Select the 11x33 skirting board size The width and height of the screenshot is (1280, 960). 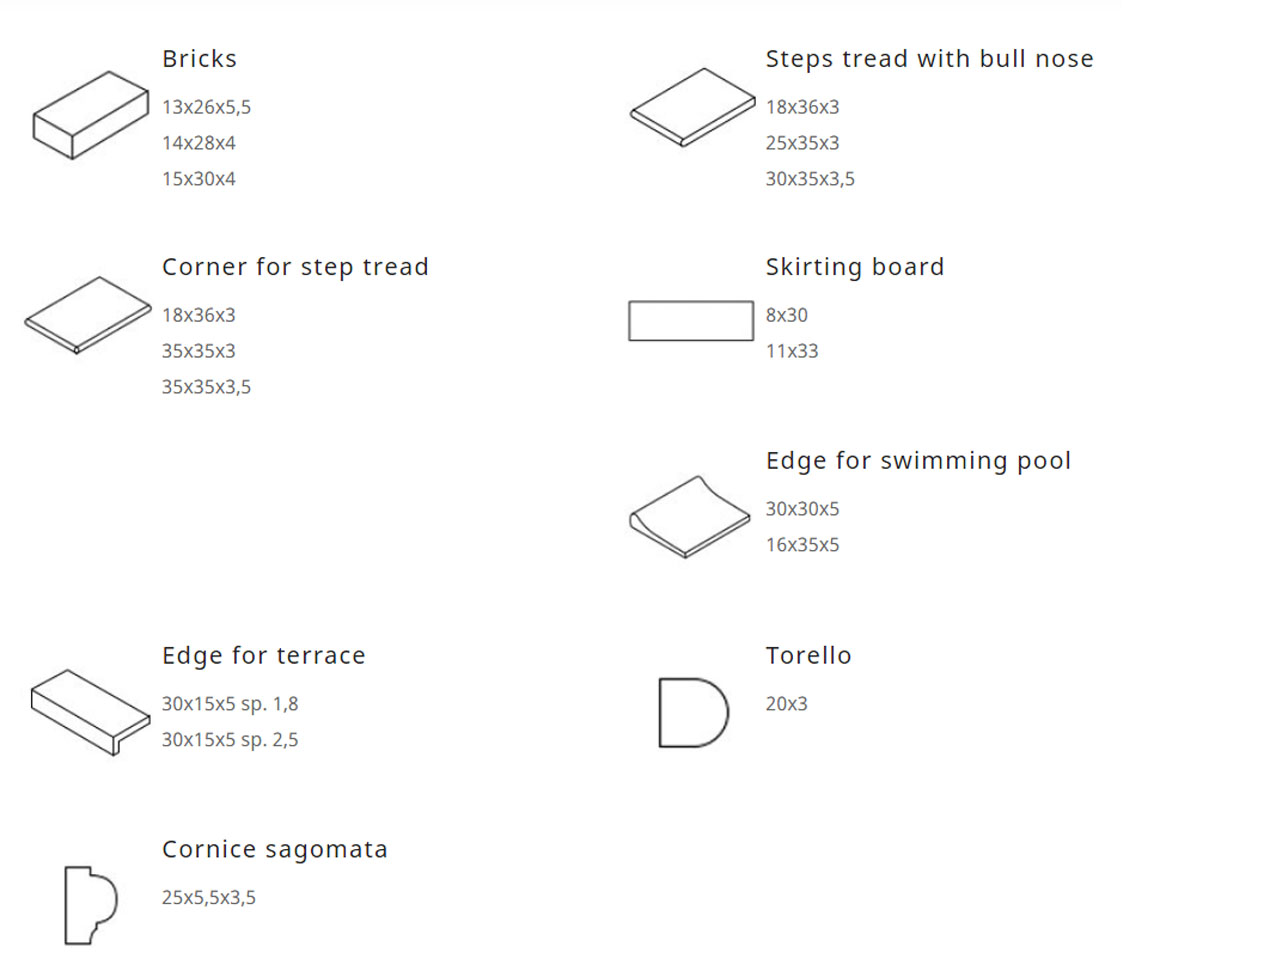(x=792, y=351)
